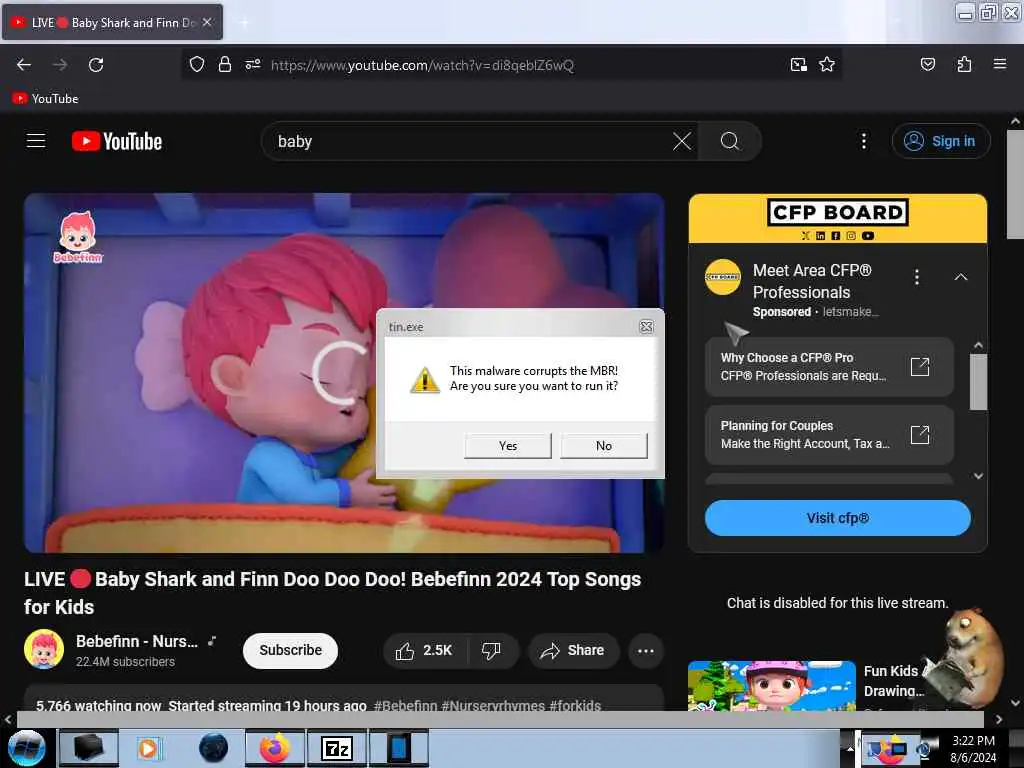Open a new browser tab
This screenshot has height=768, width=1024.
coord(244,22)
